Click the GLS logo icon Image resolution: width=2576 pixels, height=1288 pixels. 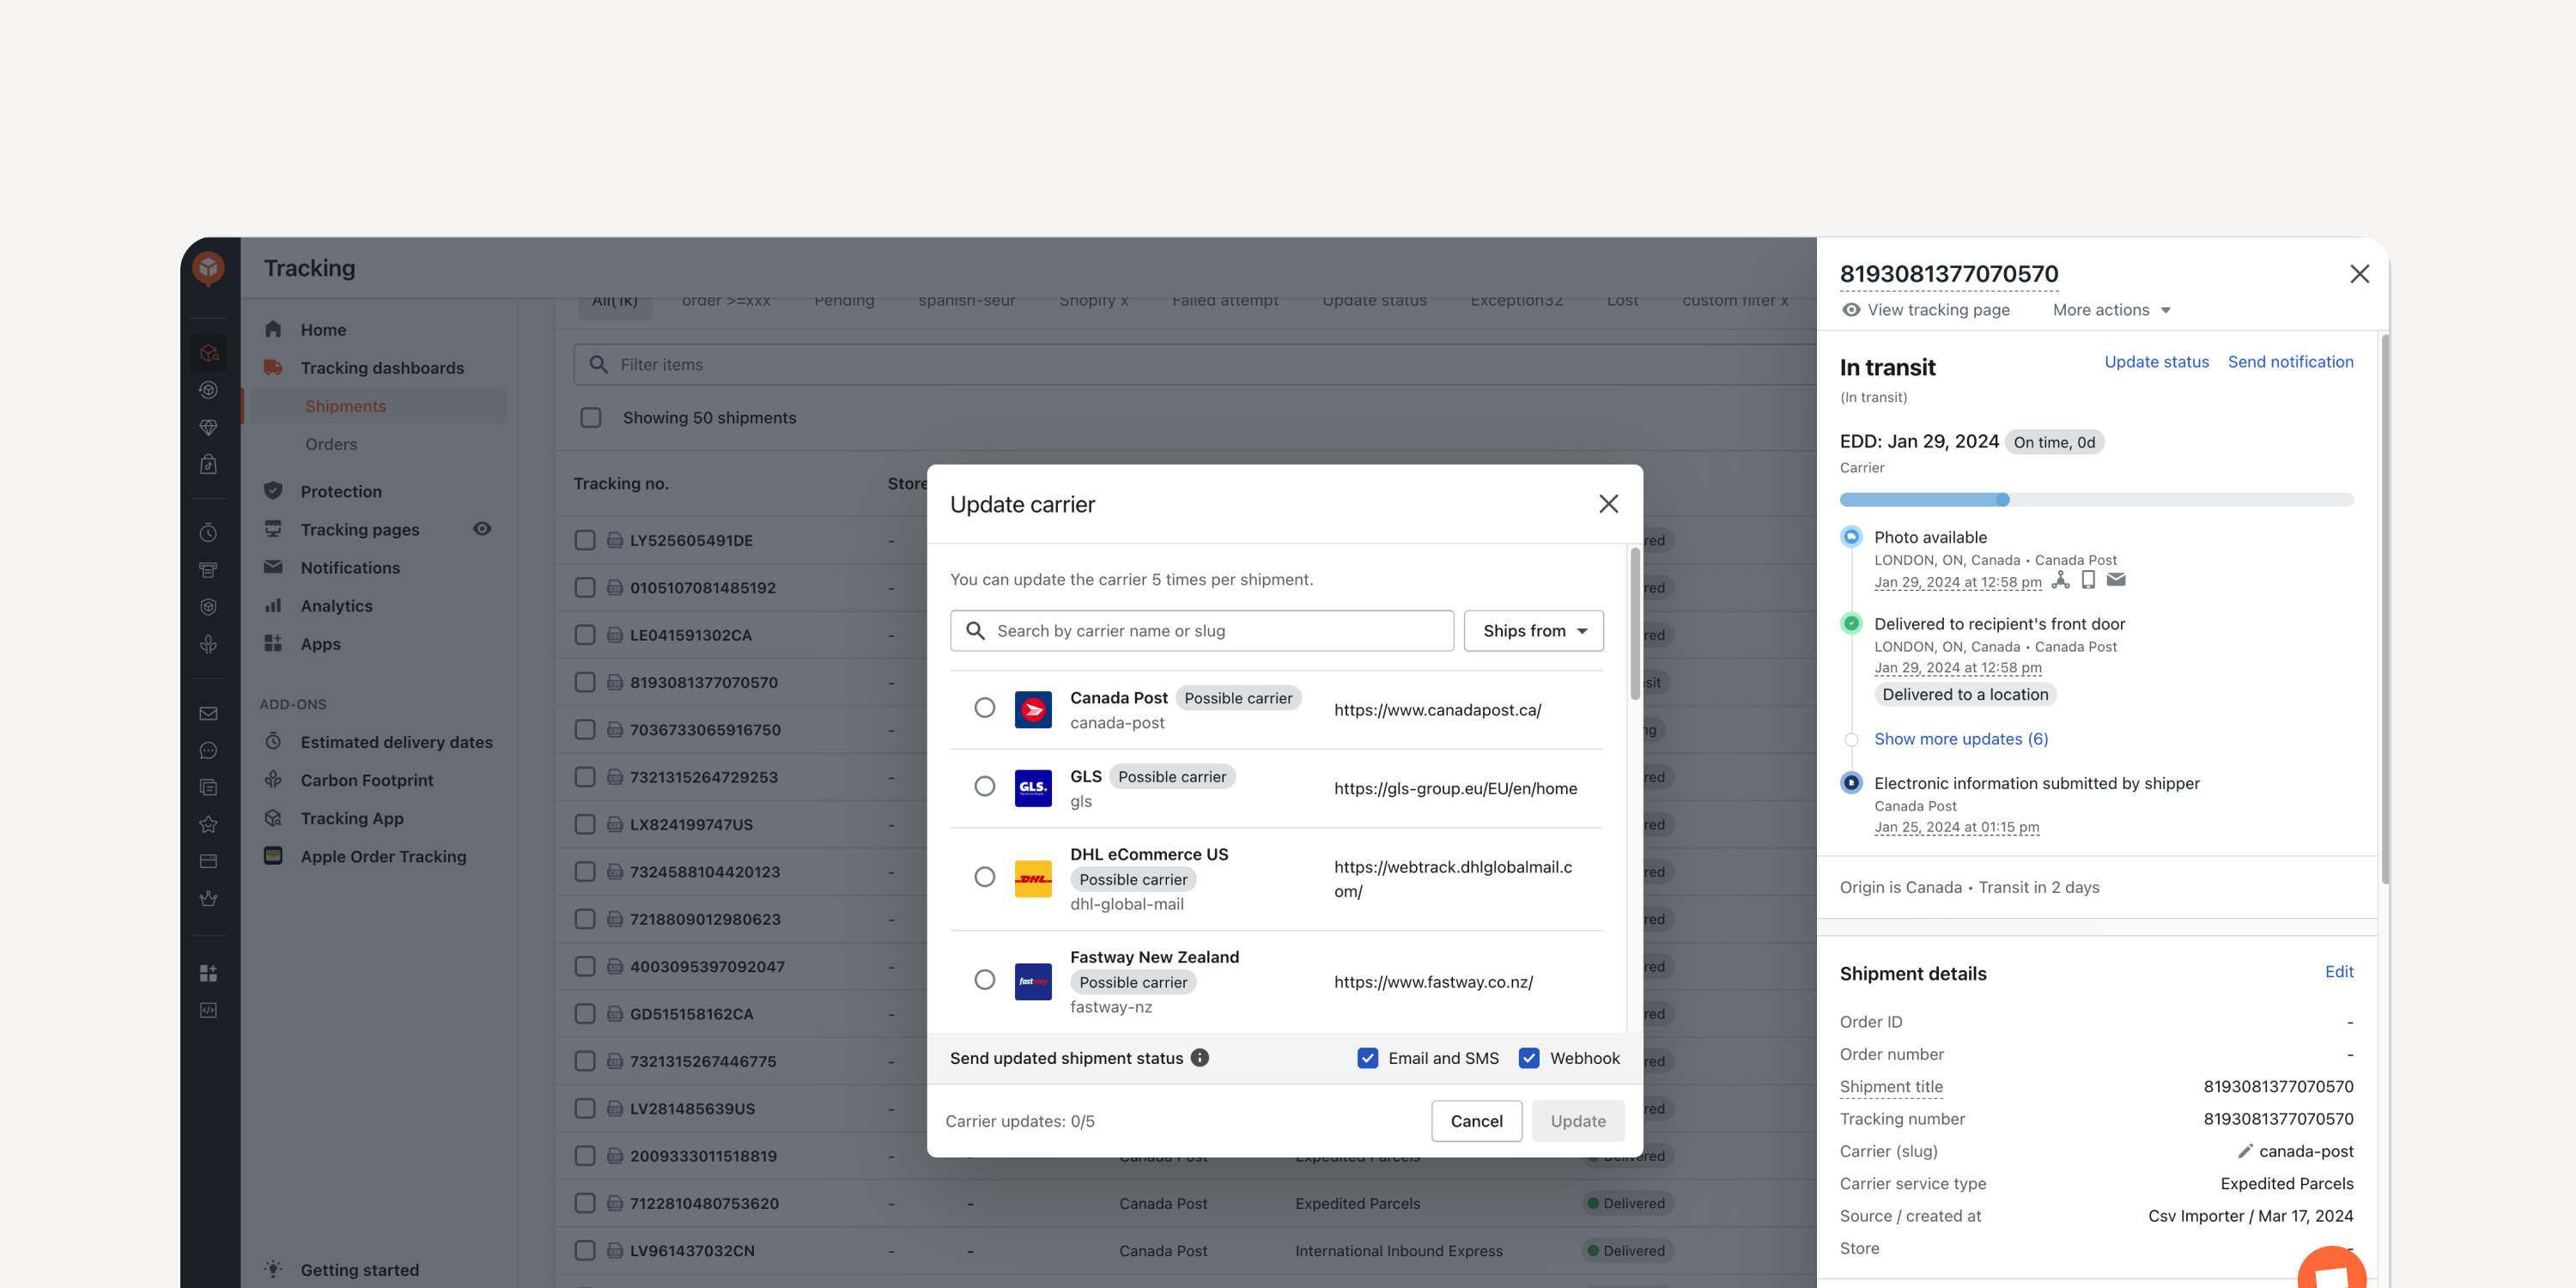pos(1032,788)
